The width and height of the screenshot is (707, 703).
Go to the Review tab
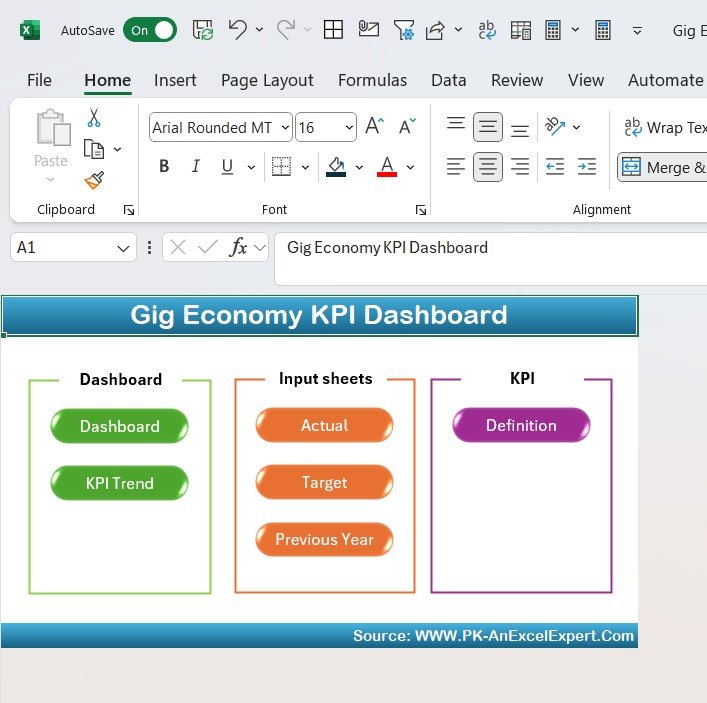(x=517, y=80)
